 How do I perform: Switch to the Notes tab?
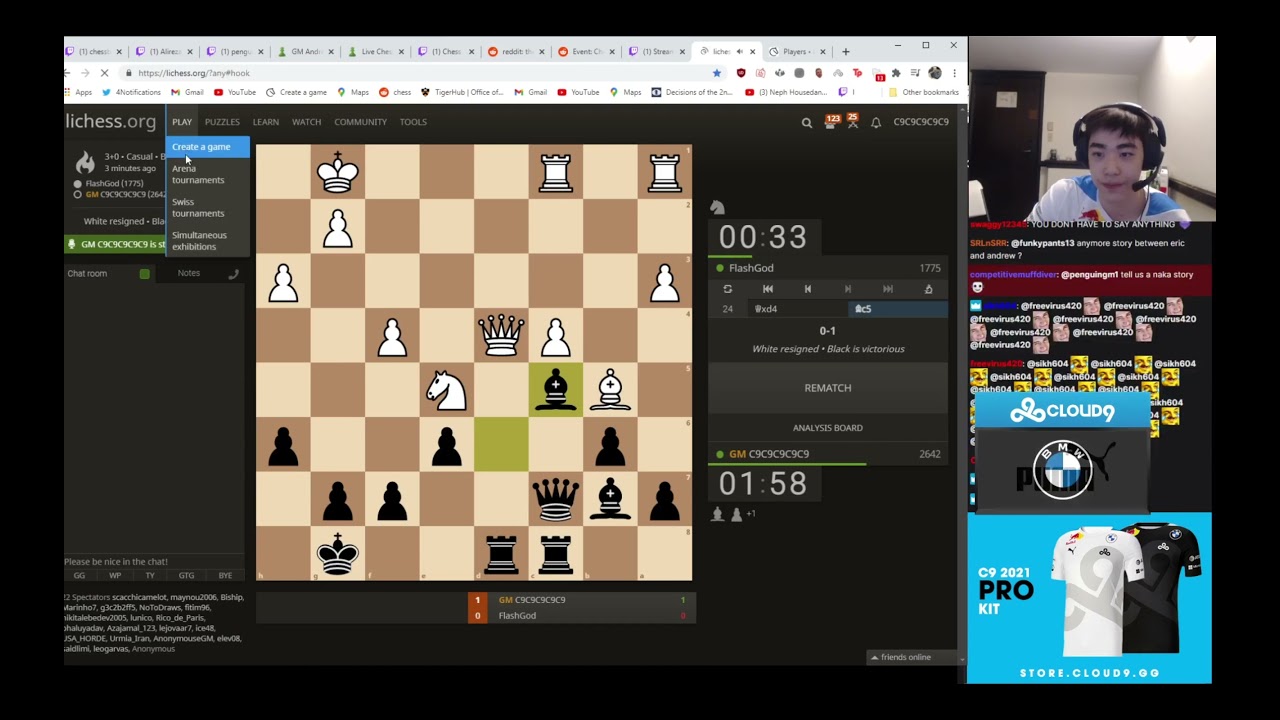[189, 273]
